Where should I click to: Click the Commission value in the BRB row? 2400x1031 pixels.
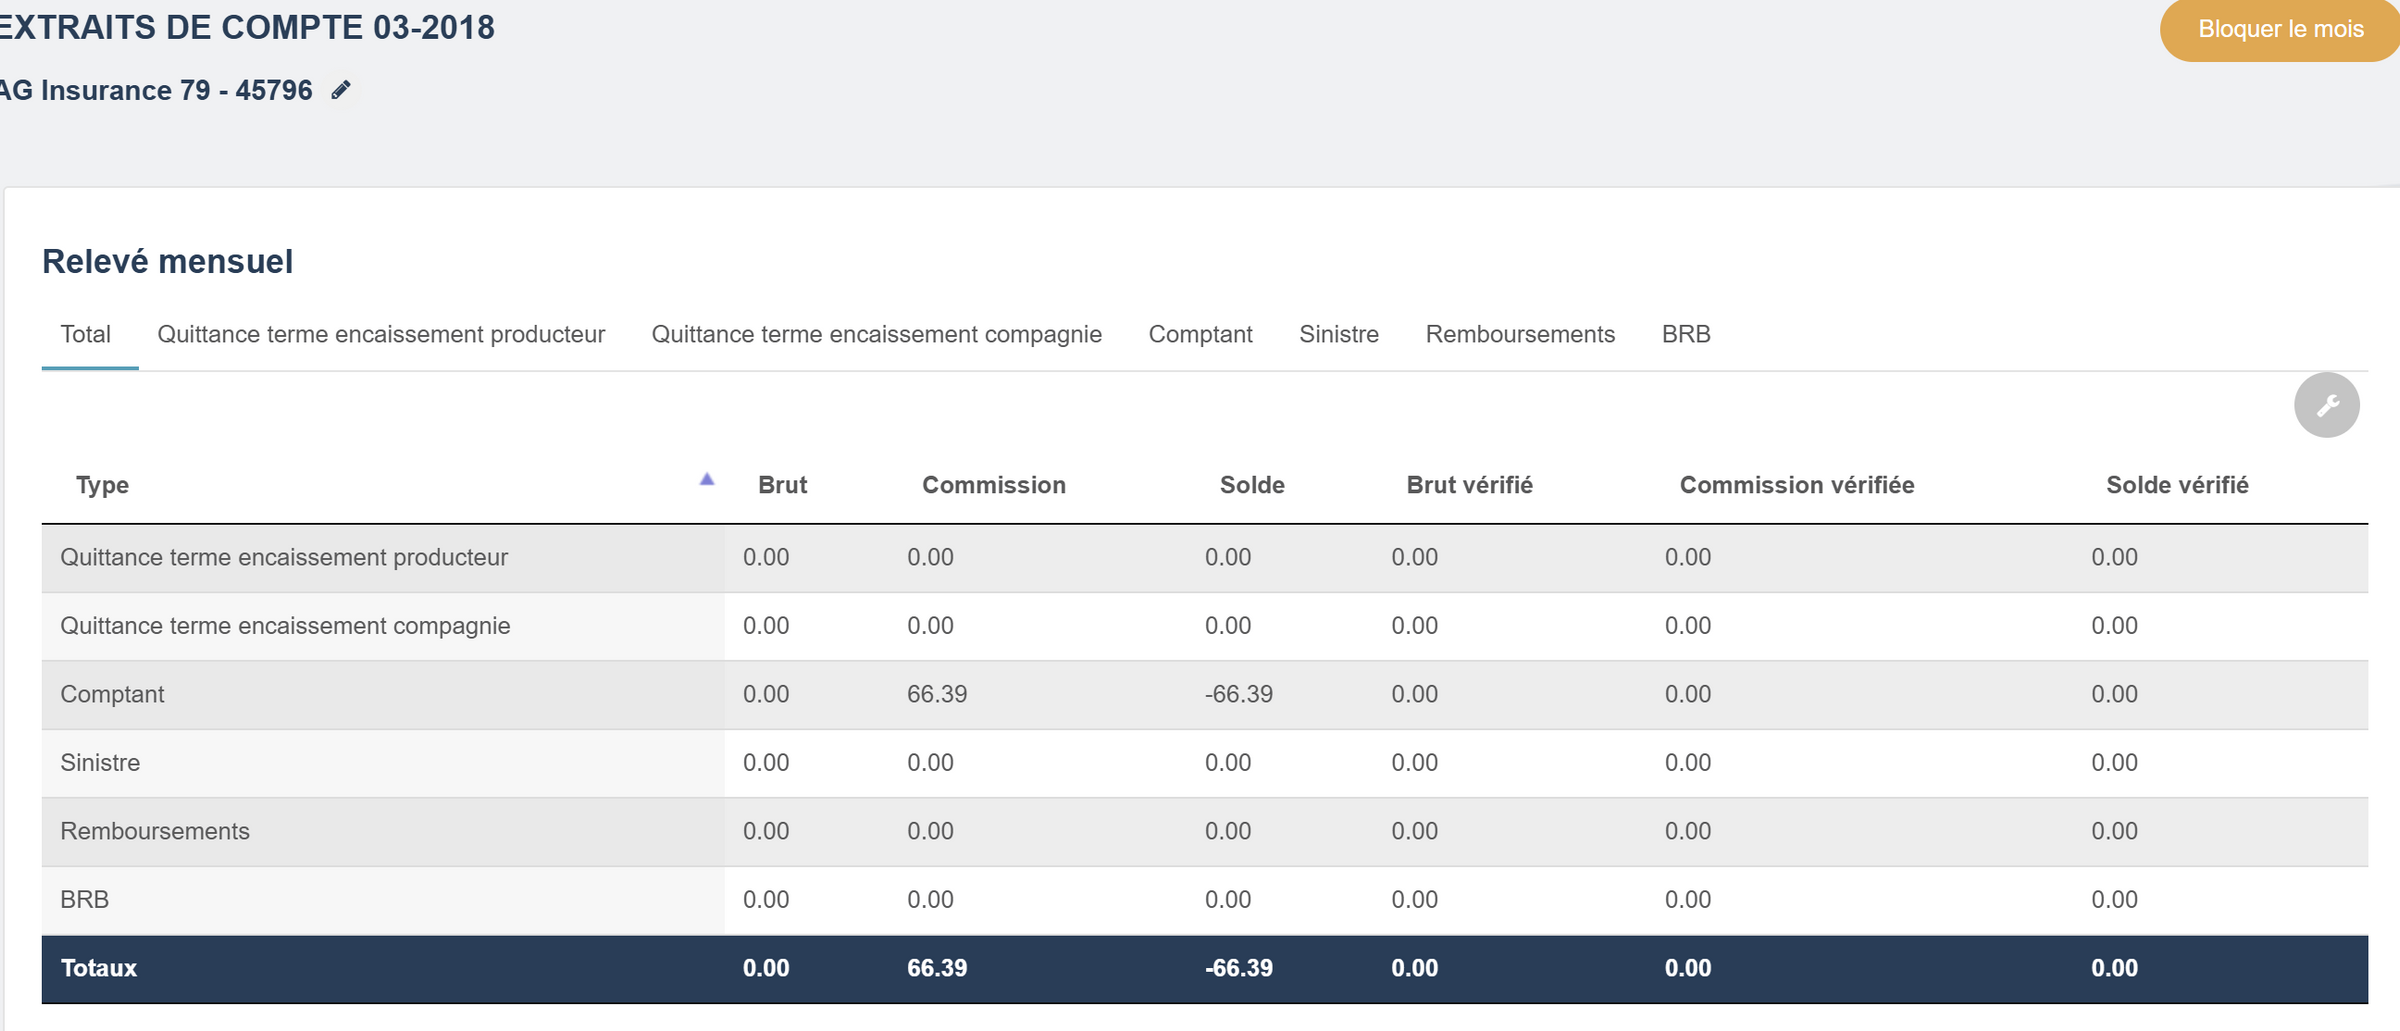(930, 899)
